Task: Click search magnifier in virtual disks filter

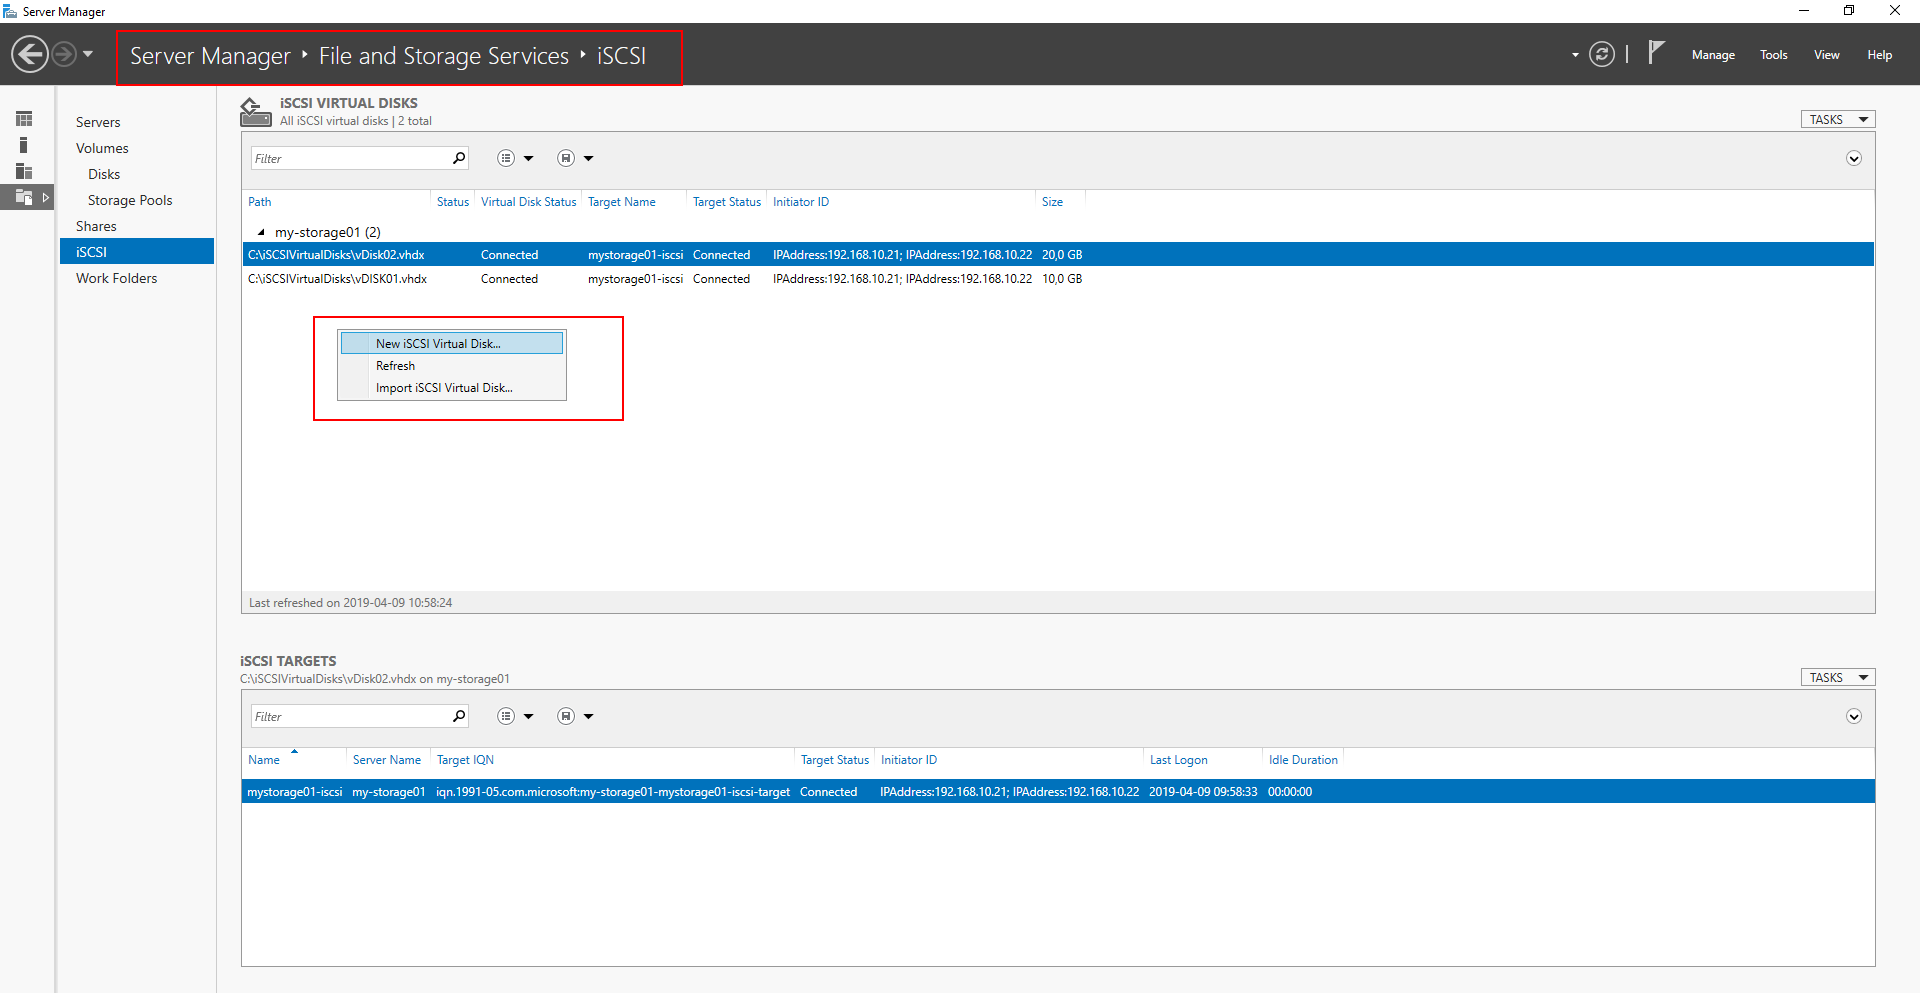Action: [459, 158]
